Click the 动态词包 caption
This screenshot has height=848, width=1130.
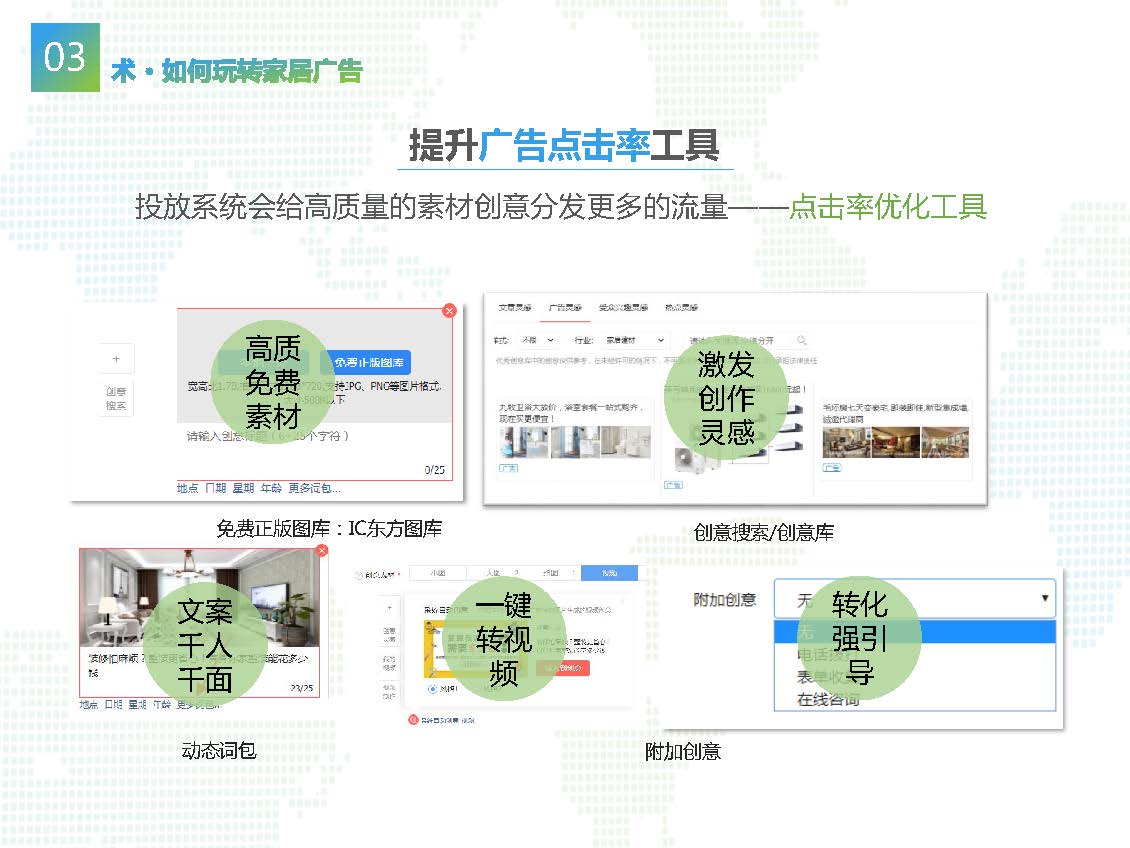point(219,751)
